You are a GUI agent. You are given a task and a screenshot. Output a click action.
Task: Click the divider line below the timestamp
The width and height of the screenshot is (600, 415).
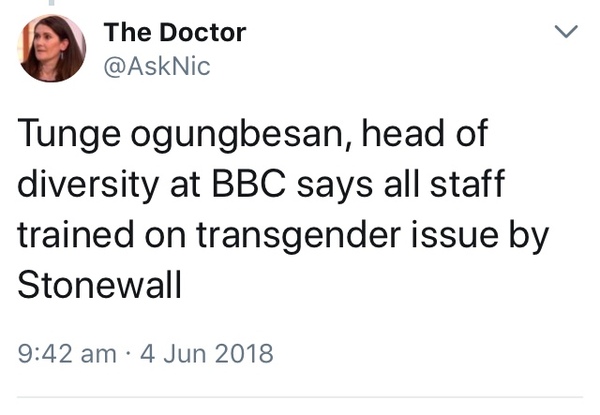(x=300, y=397)
